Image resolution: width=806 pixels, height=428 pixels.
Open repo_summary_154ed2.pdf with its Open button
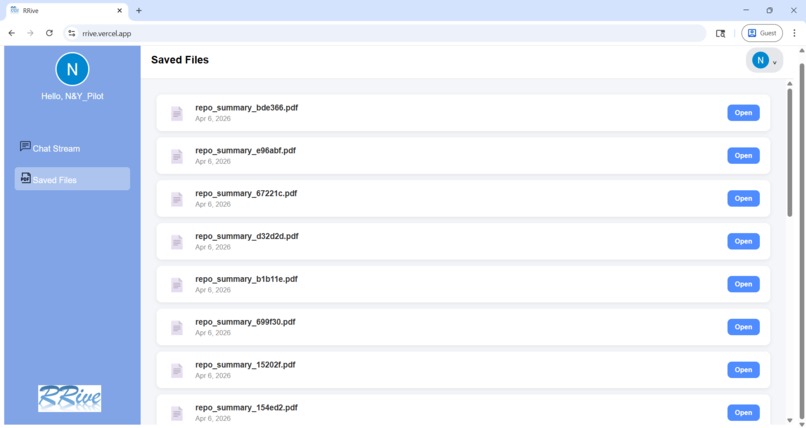point(743,413)
